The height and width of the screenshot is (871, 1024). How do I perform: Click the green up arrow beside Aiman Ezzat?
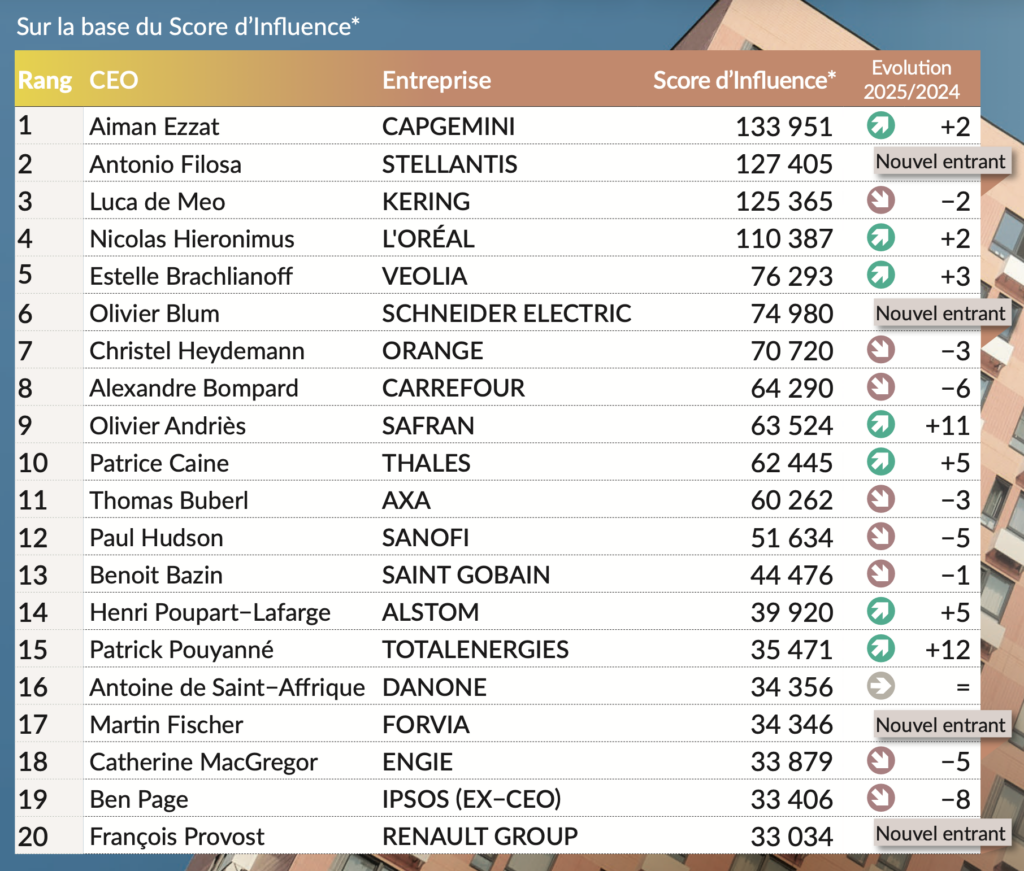pyautogui.click(x=880, y=126)
